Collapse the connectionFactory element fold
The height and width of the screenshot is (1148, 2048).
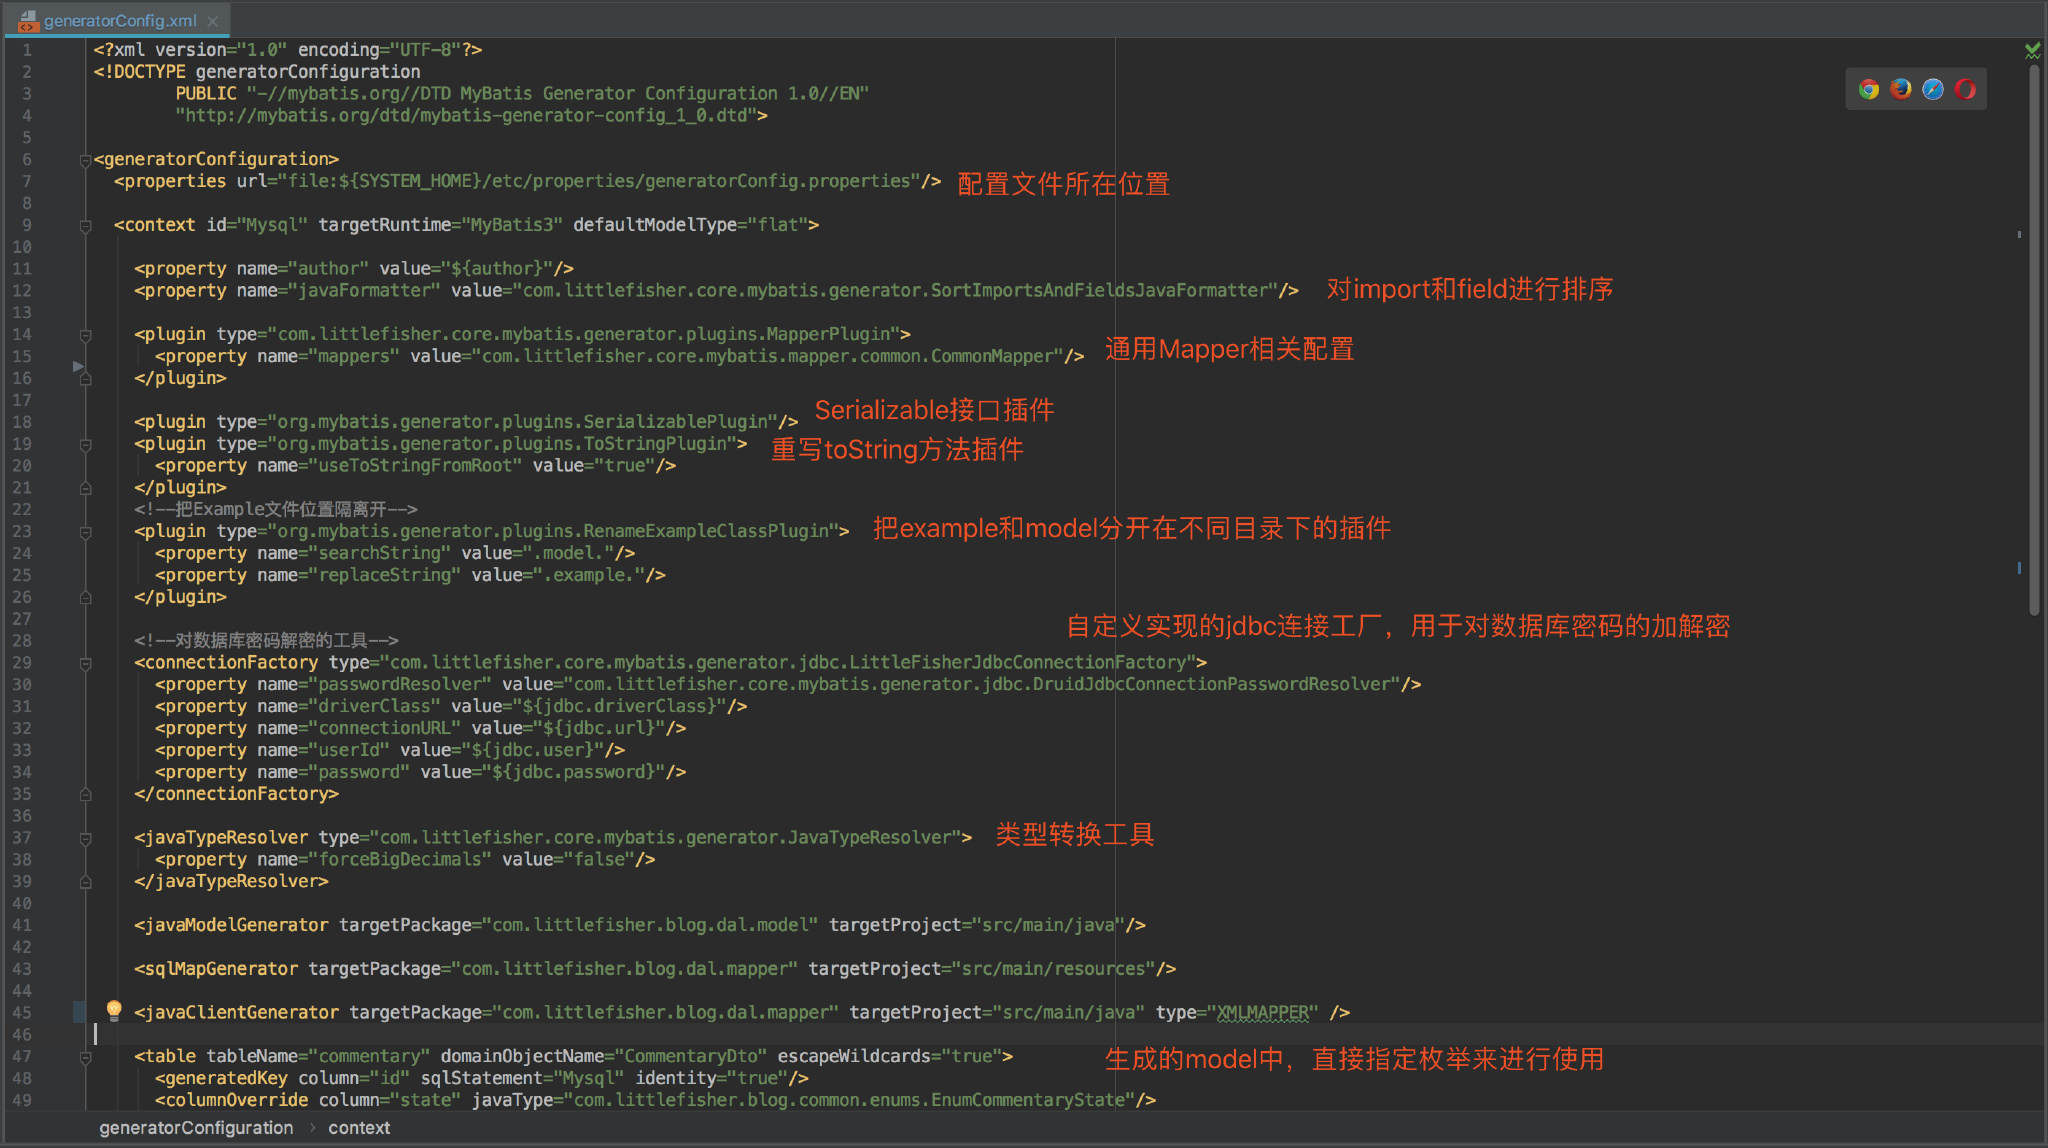click(85, 664)
